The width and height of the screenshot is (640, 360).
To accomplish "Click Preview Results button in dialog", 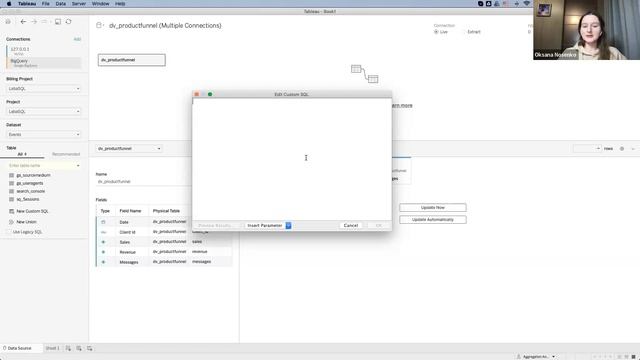I will (x=215, y=225).
